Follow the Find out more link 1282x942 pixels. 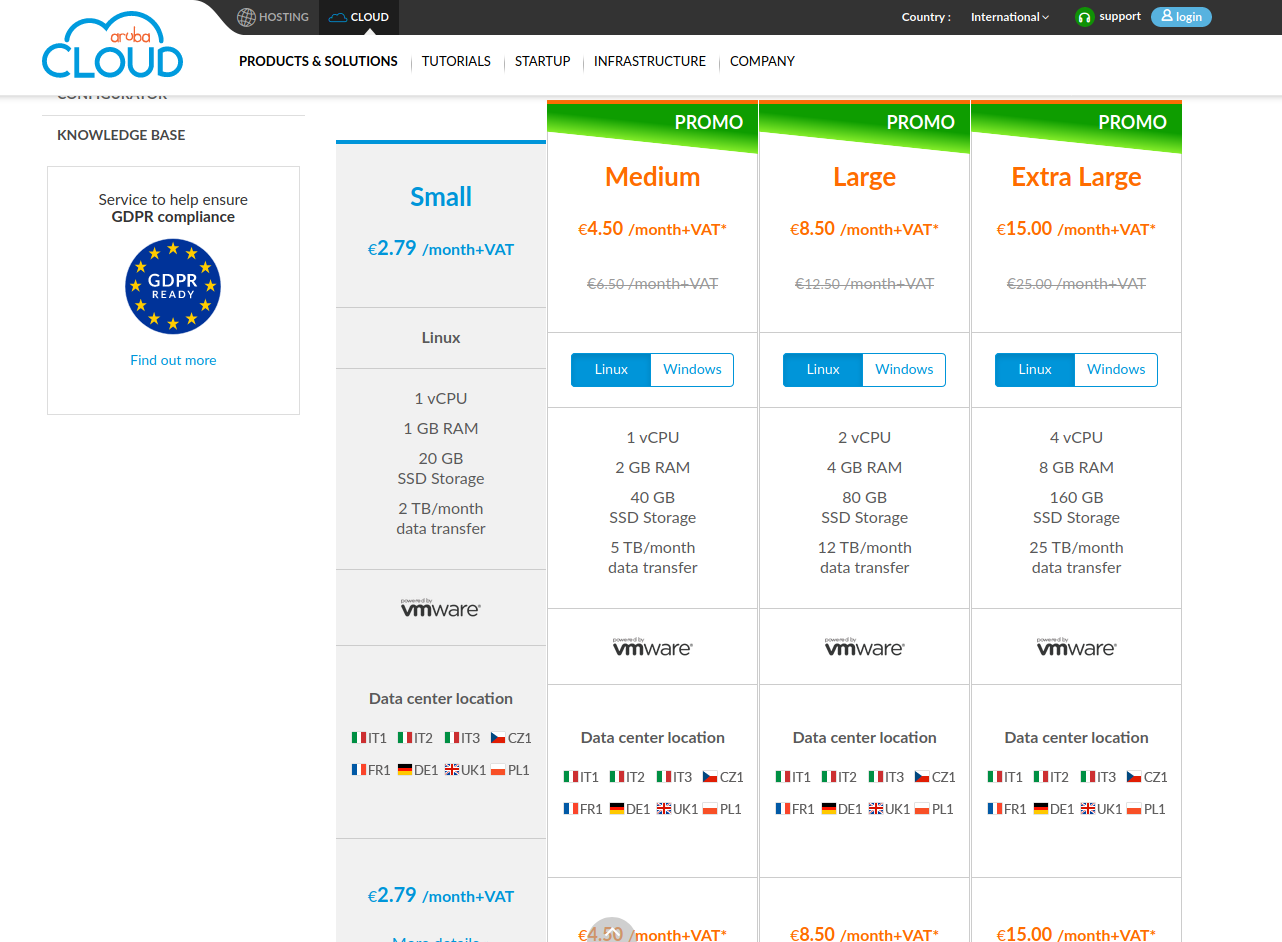(173, 360)
